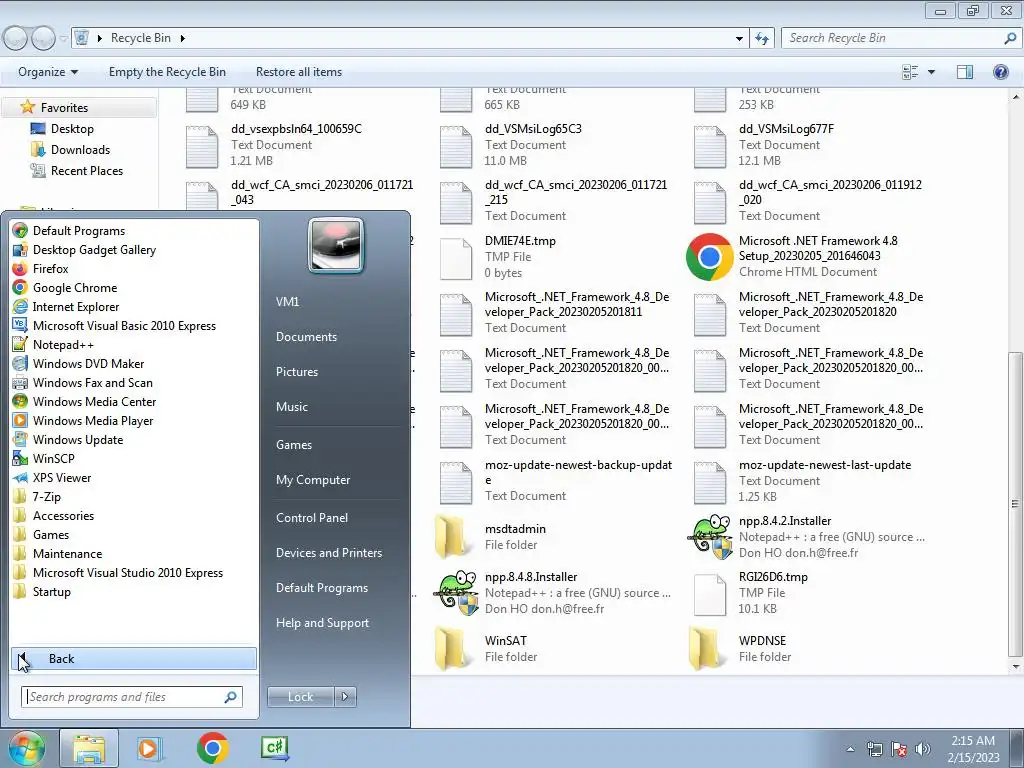Open Internet Explorer

coord(66,306)
